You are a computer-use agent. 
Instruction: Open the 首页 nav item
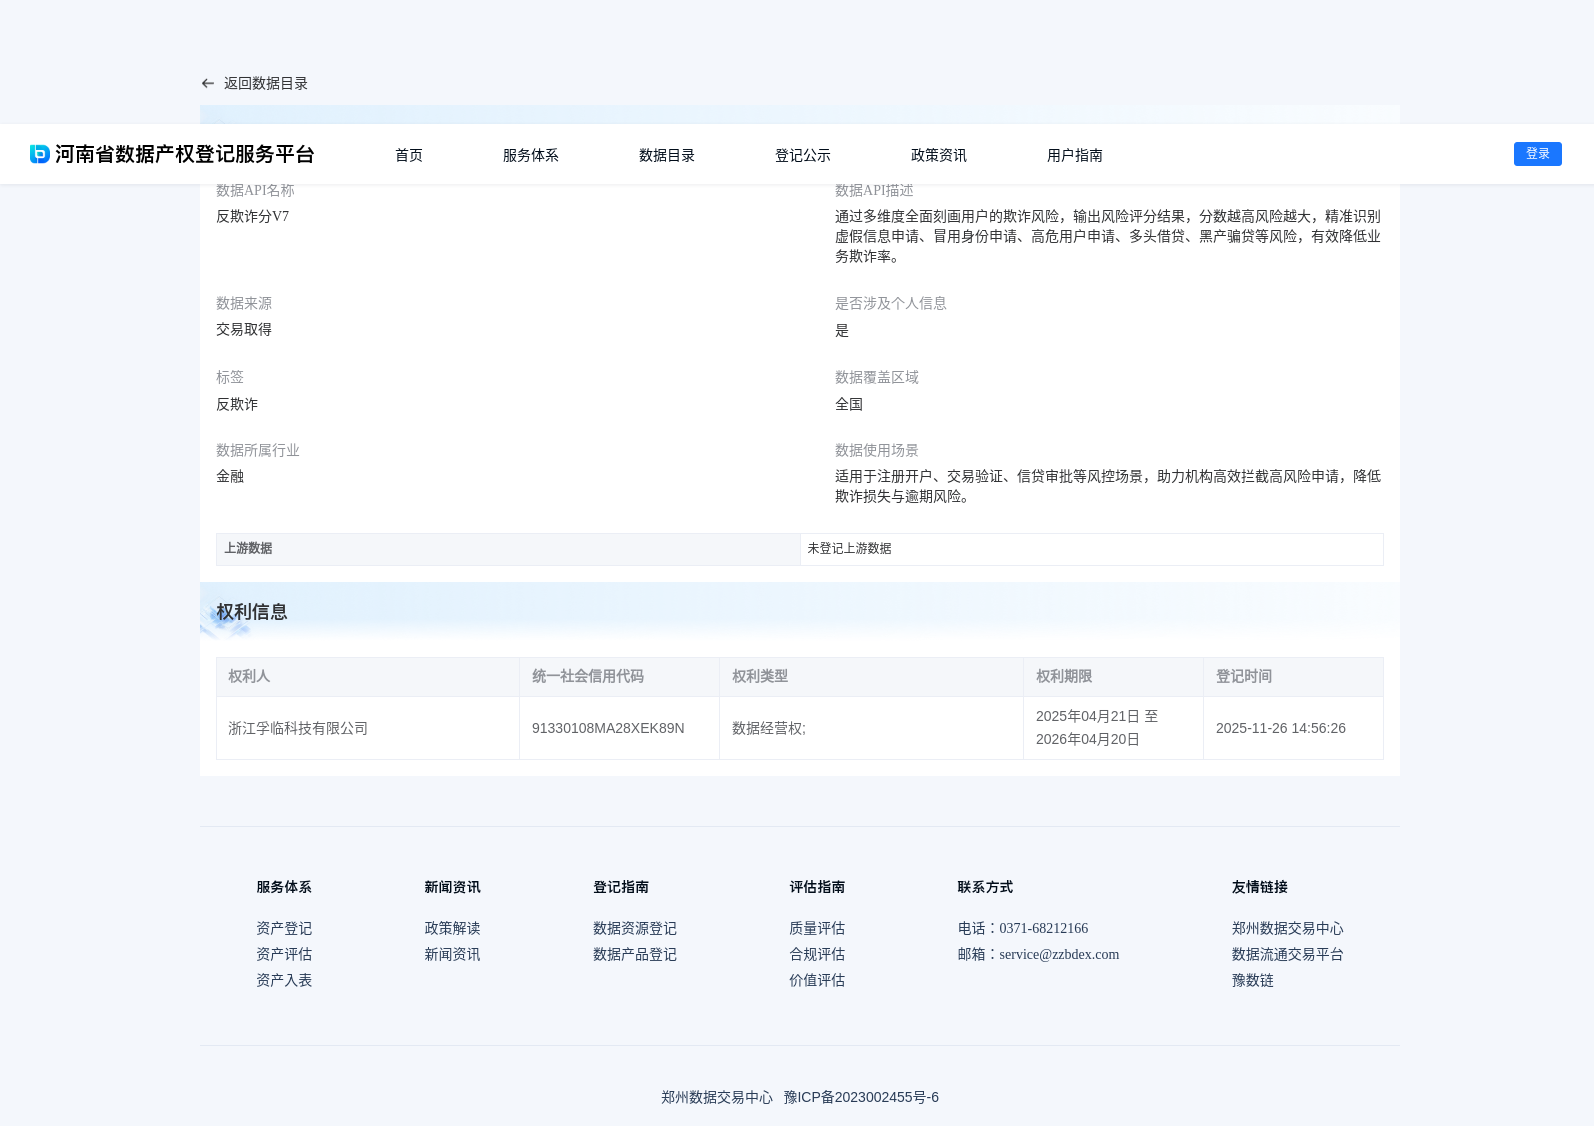[x=409, y=155]
